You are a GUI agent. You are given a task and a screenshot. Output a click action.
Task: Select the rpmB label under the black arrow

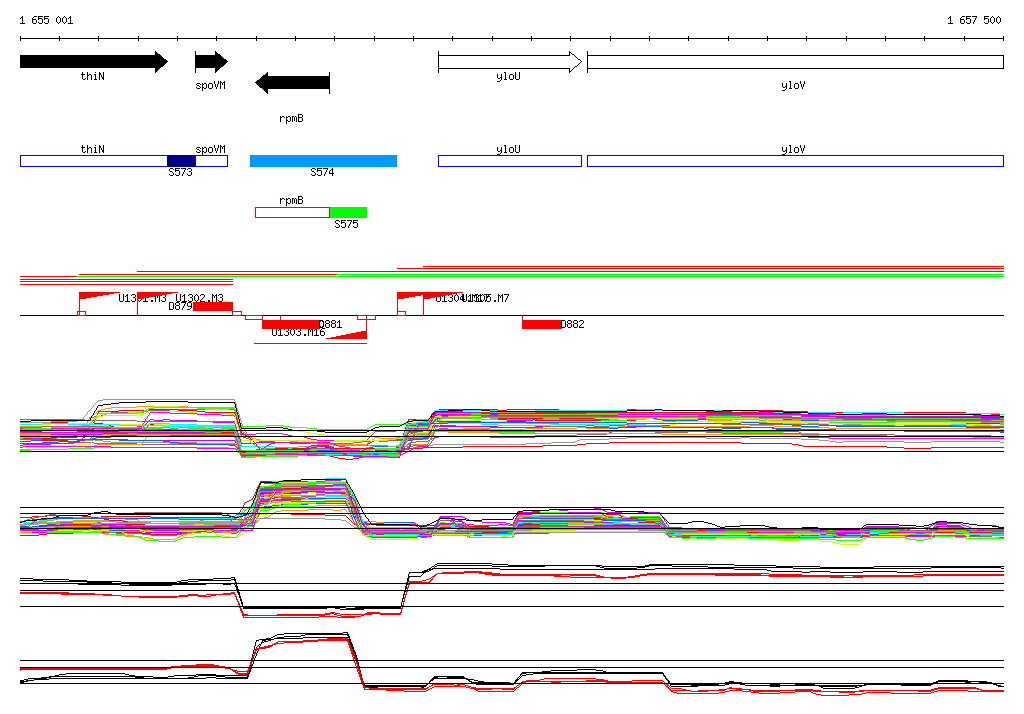291,118
